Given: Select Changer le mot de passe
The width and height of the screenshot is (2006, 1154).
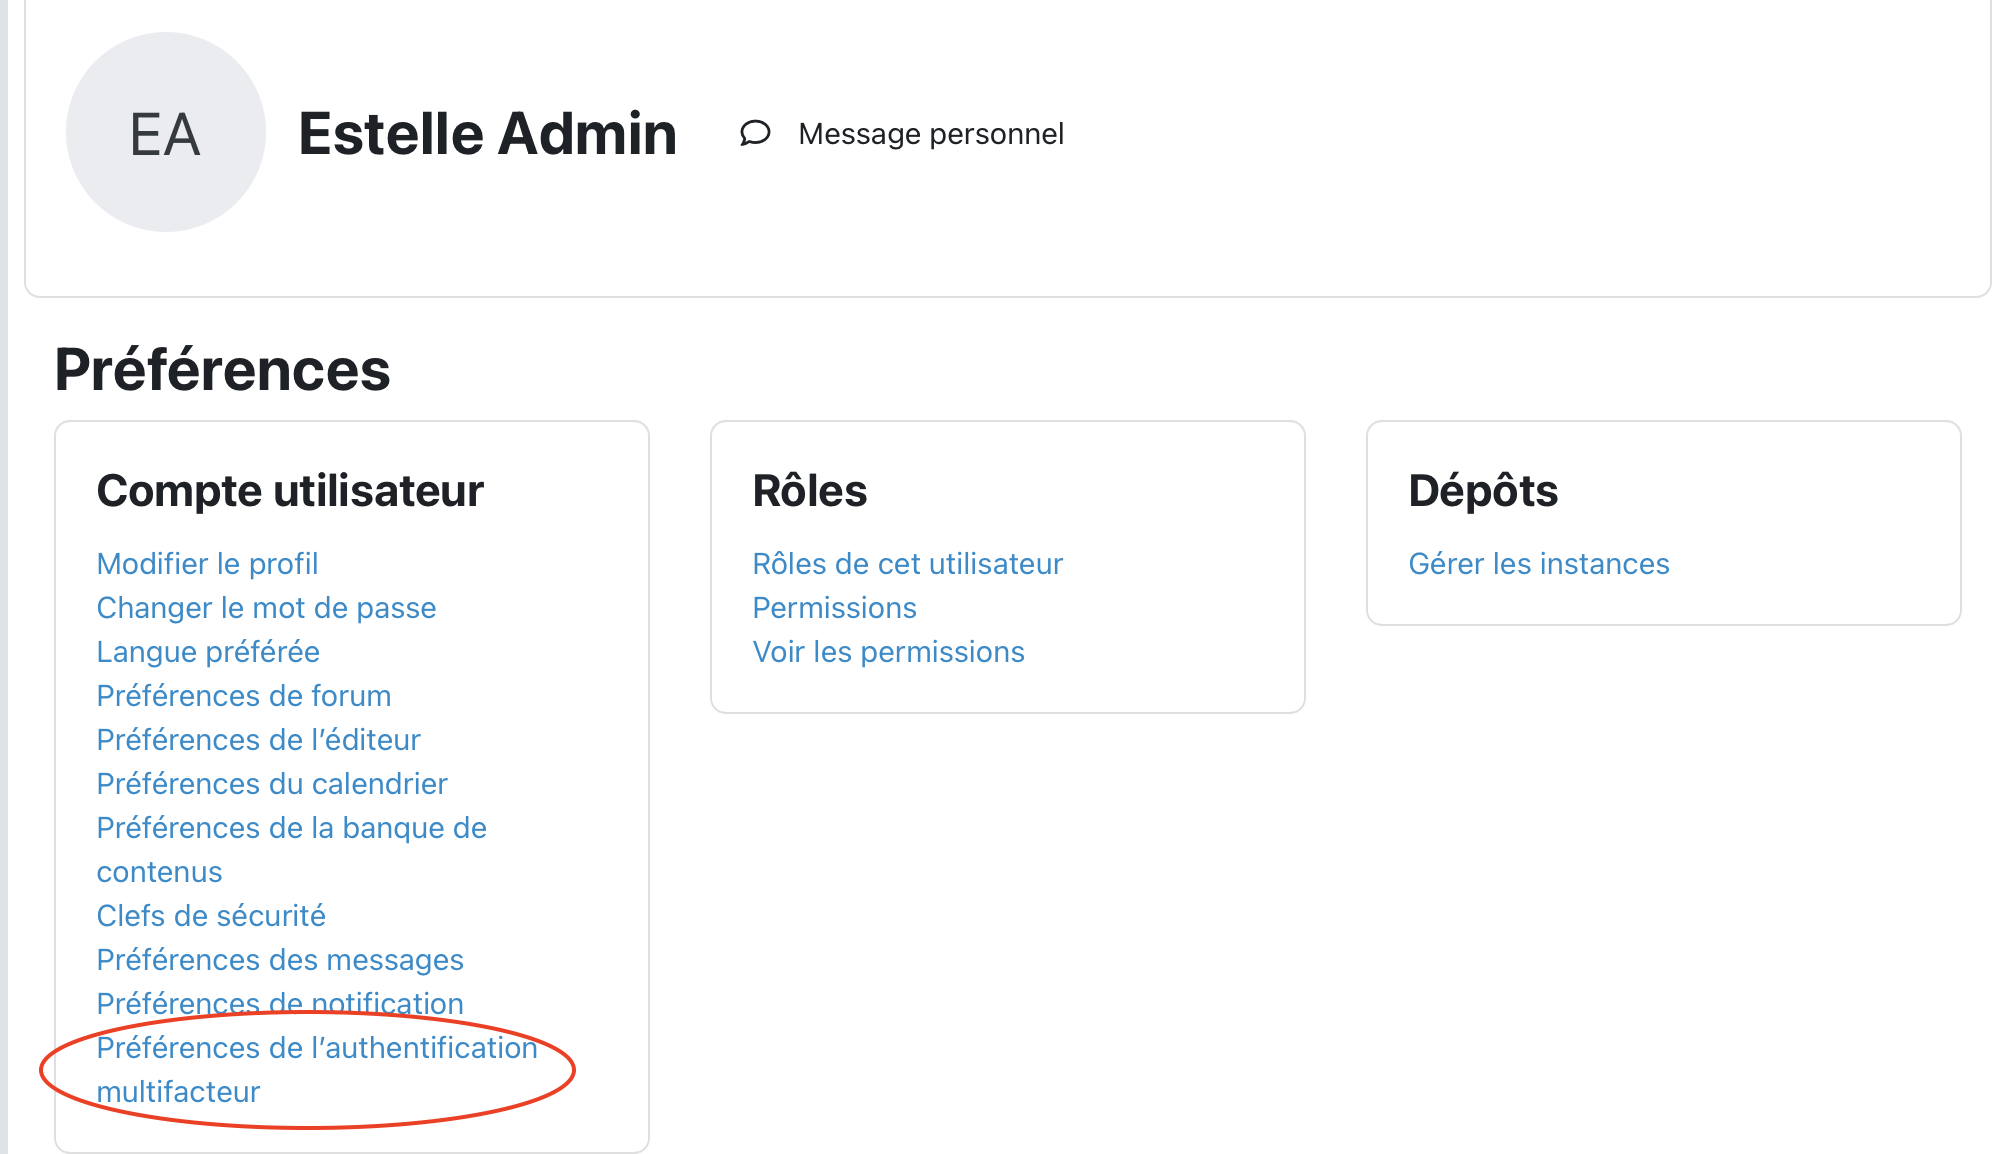Looking at the screenshot, I should point(266,608).
